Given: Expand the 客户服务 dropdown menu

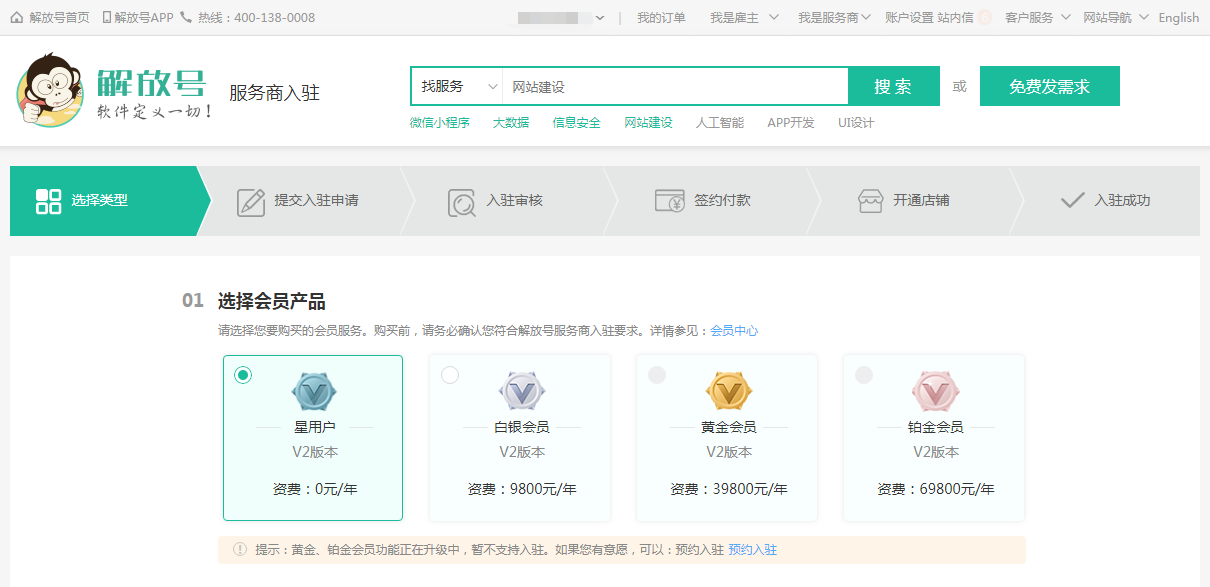Looking at the screenshot, I should coord(1037,18).
